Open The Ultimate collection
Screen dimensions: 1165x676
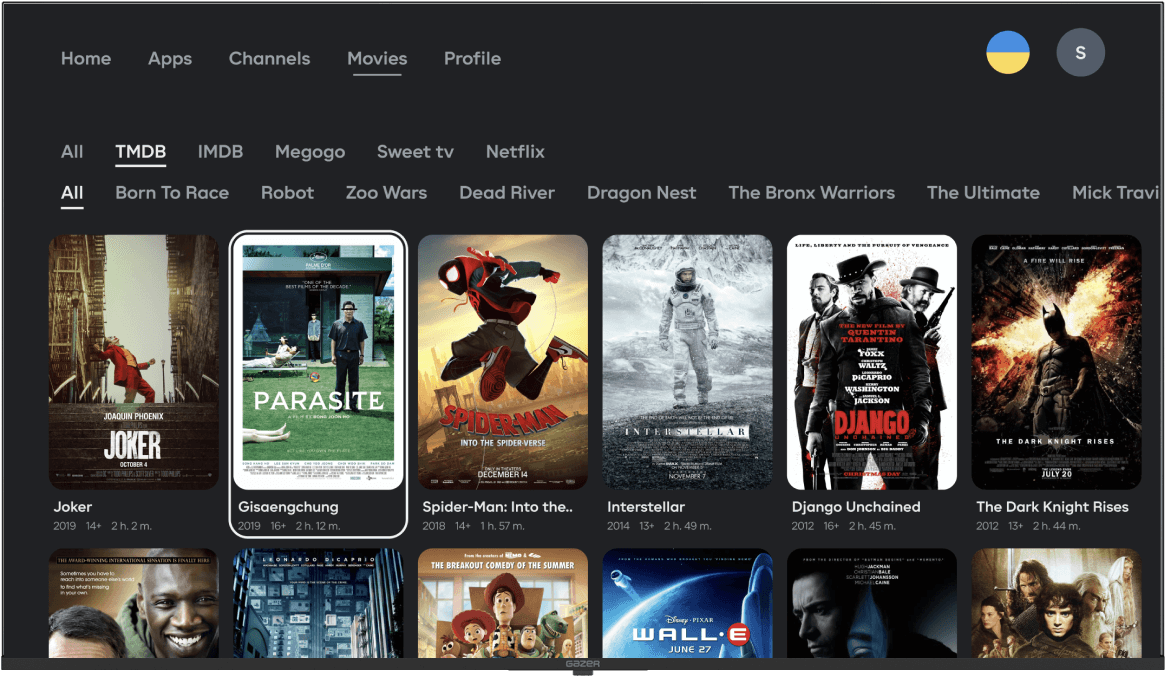(x=984, y=193)
